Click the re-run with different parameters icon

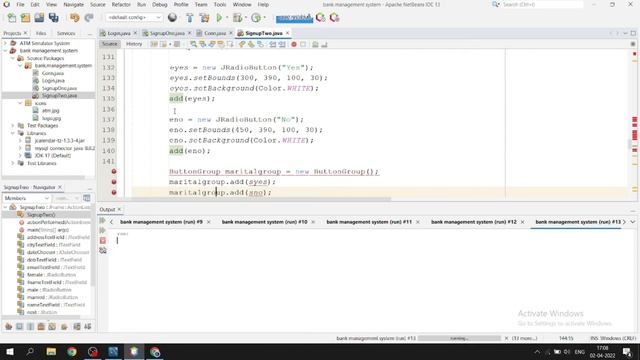point(103,231)
